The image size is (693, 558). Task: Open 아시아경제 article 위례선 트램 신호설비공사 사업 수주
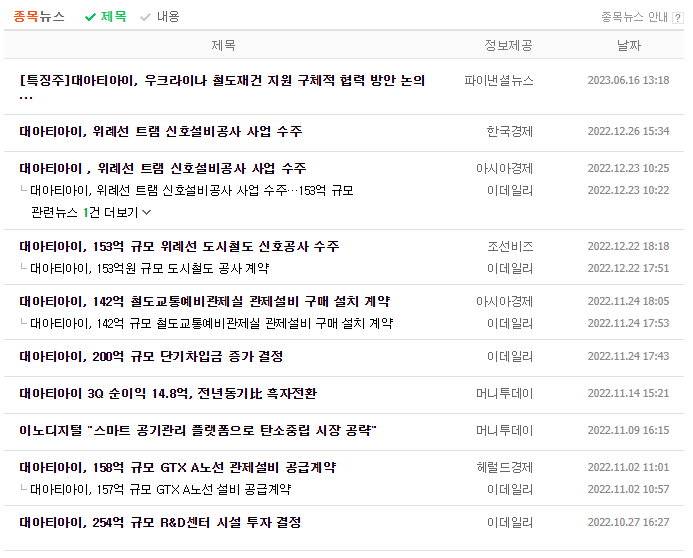coord(163,168)
